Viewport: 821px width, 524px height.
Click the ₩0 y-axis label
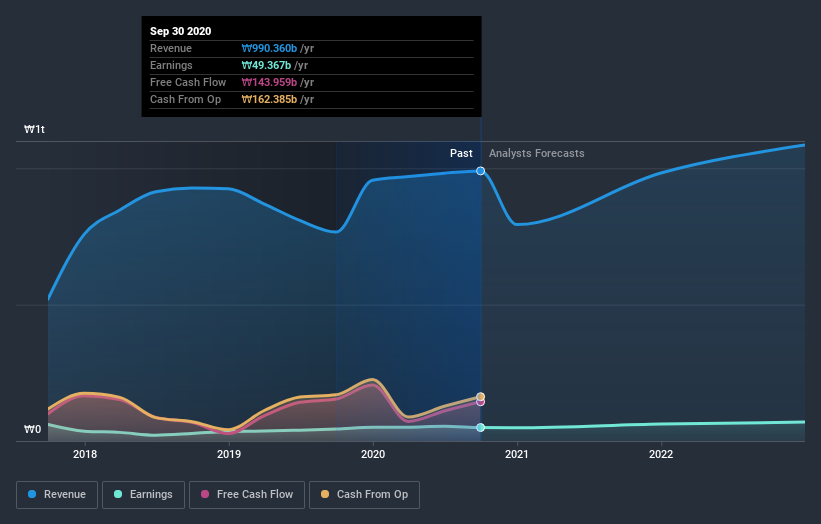tap(32, 429)
